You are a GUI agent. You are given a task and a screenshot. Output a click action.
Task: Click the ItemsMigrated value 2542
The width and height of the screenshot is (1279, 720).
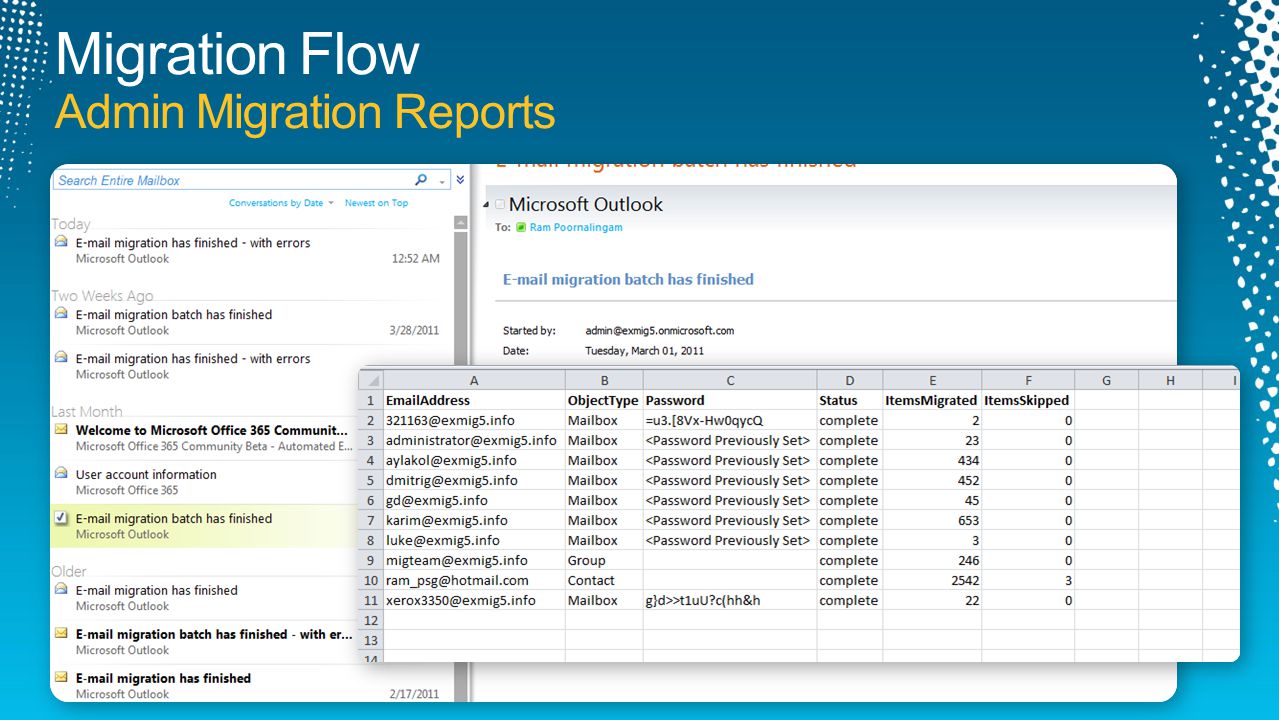[x=932, y=580]
